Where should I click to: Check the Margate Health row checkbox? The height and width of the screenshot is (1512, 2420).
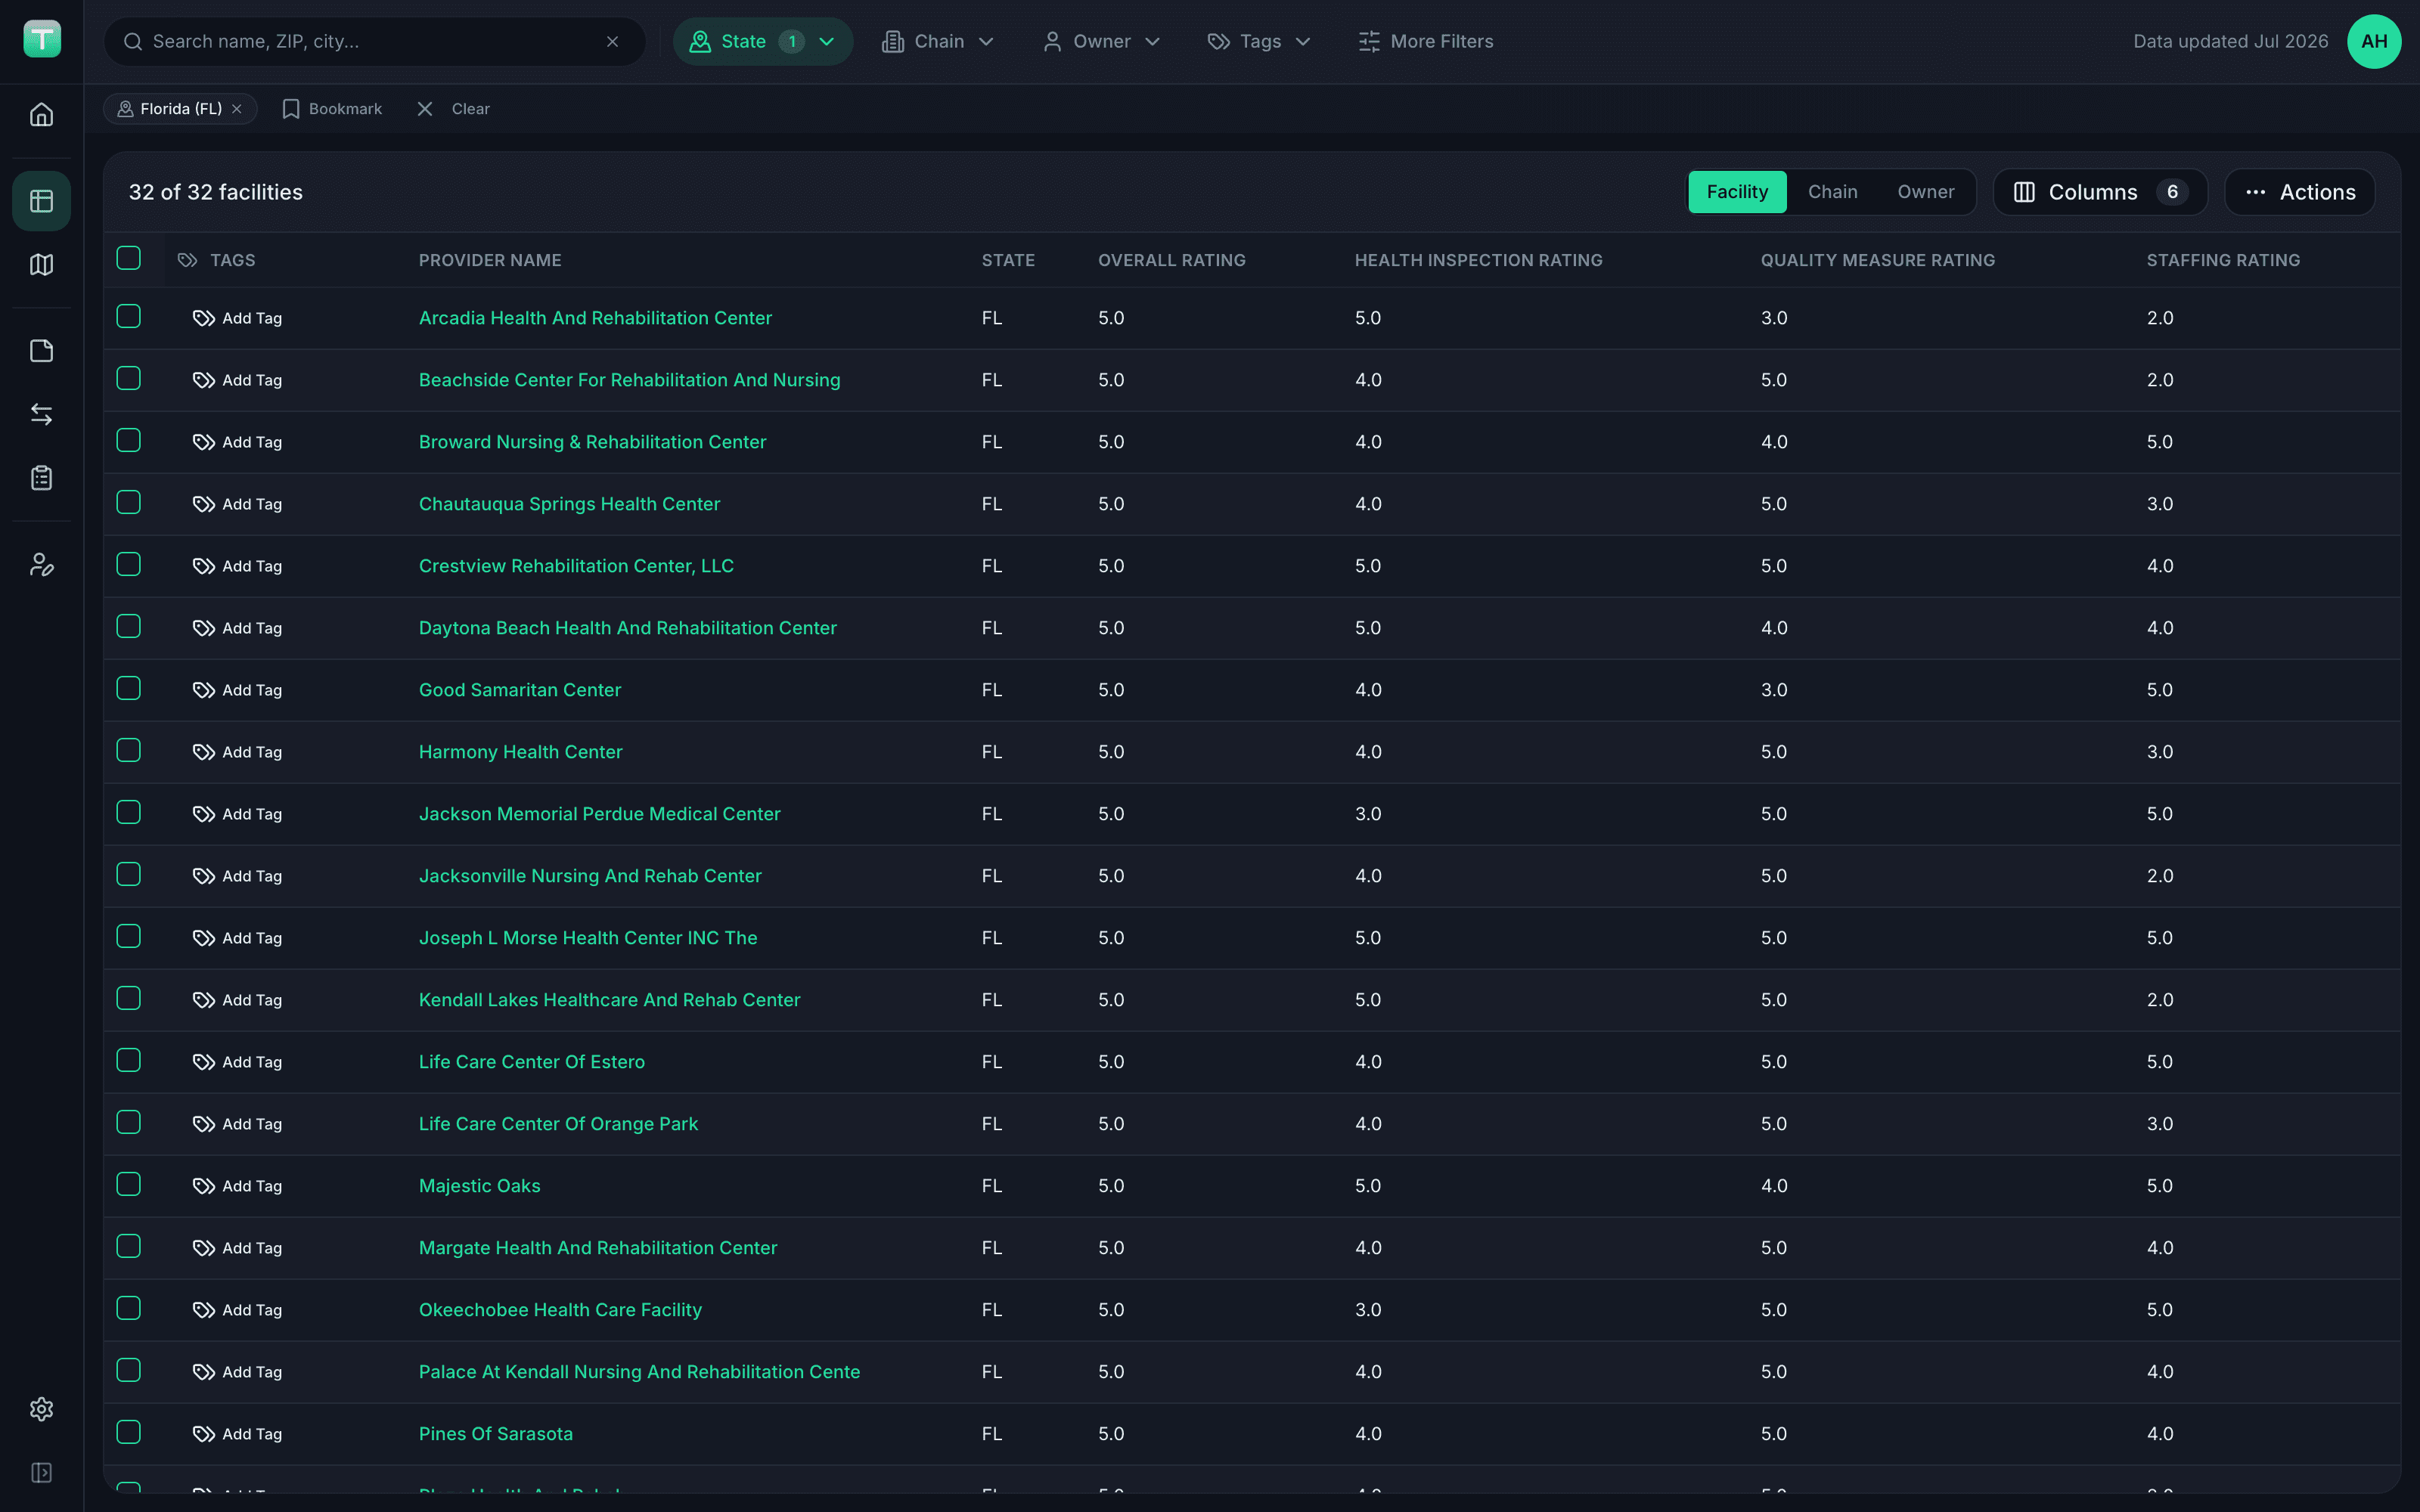[128, 1246]
